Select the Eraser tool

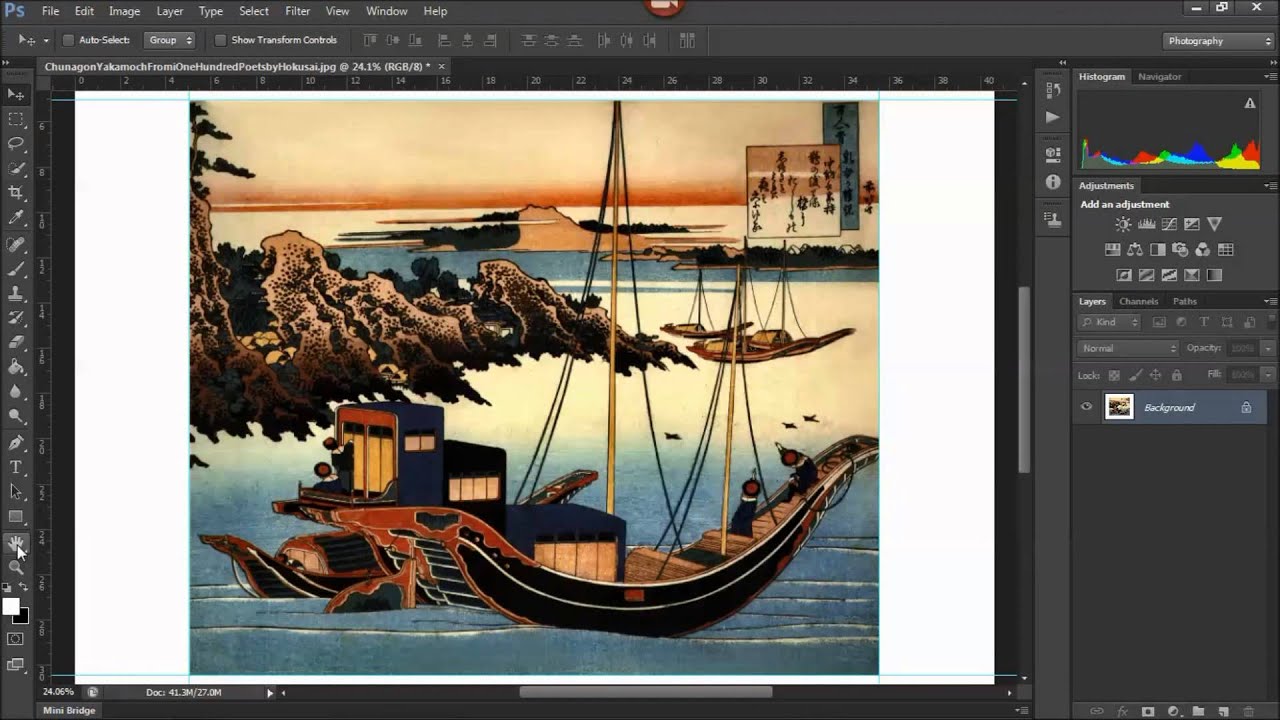pos(16,343)
